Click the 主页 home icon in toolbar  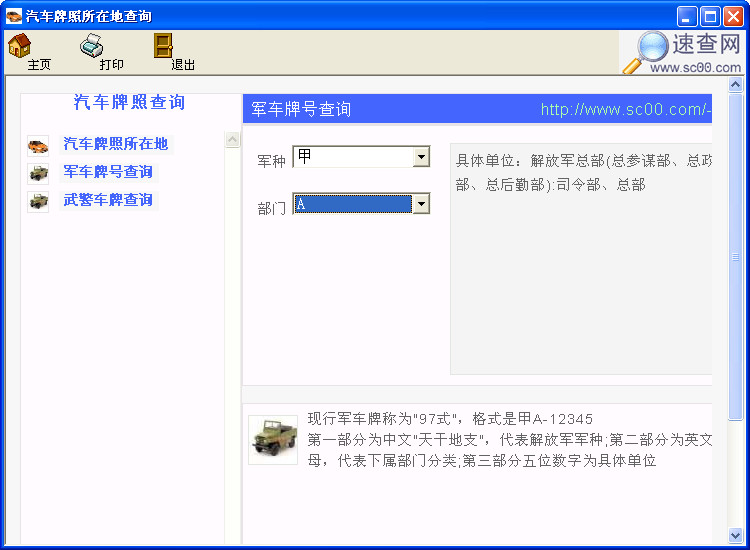tap(20, 45)
